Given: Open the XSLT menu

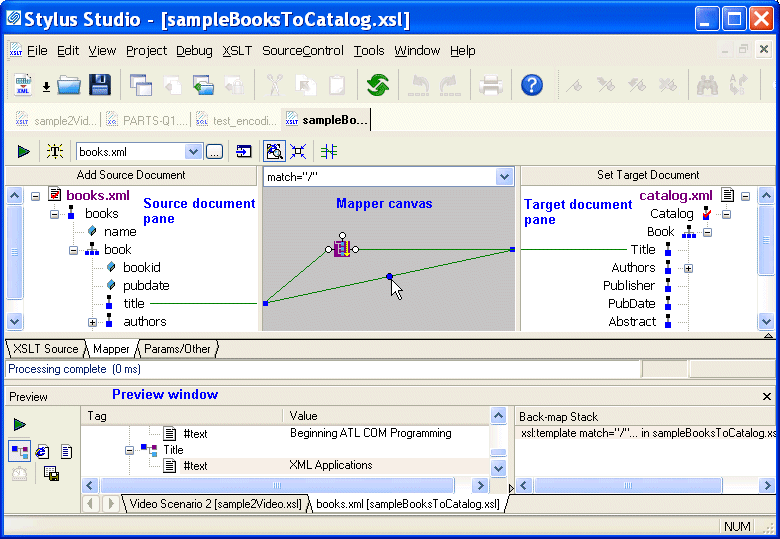Looking at the screenshot, I should pyautogui.click(x=237, y=51).
